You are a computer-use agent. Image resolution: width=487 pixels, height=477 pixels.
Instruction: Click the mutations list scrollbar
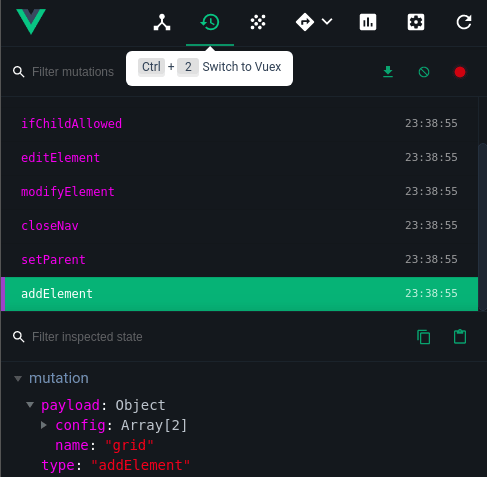point(482,227)
